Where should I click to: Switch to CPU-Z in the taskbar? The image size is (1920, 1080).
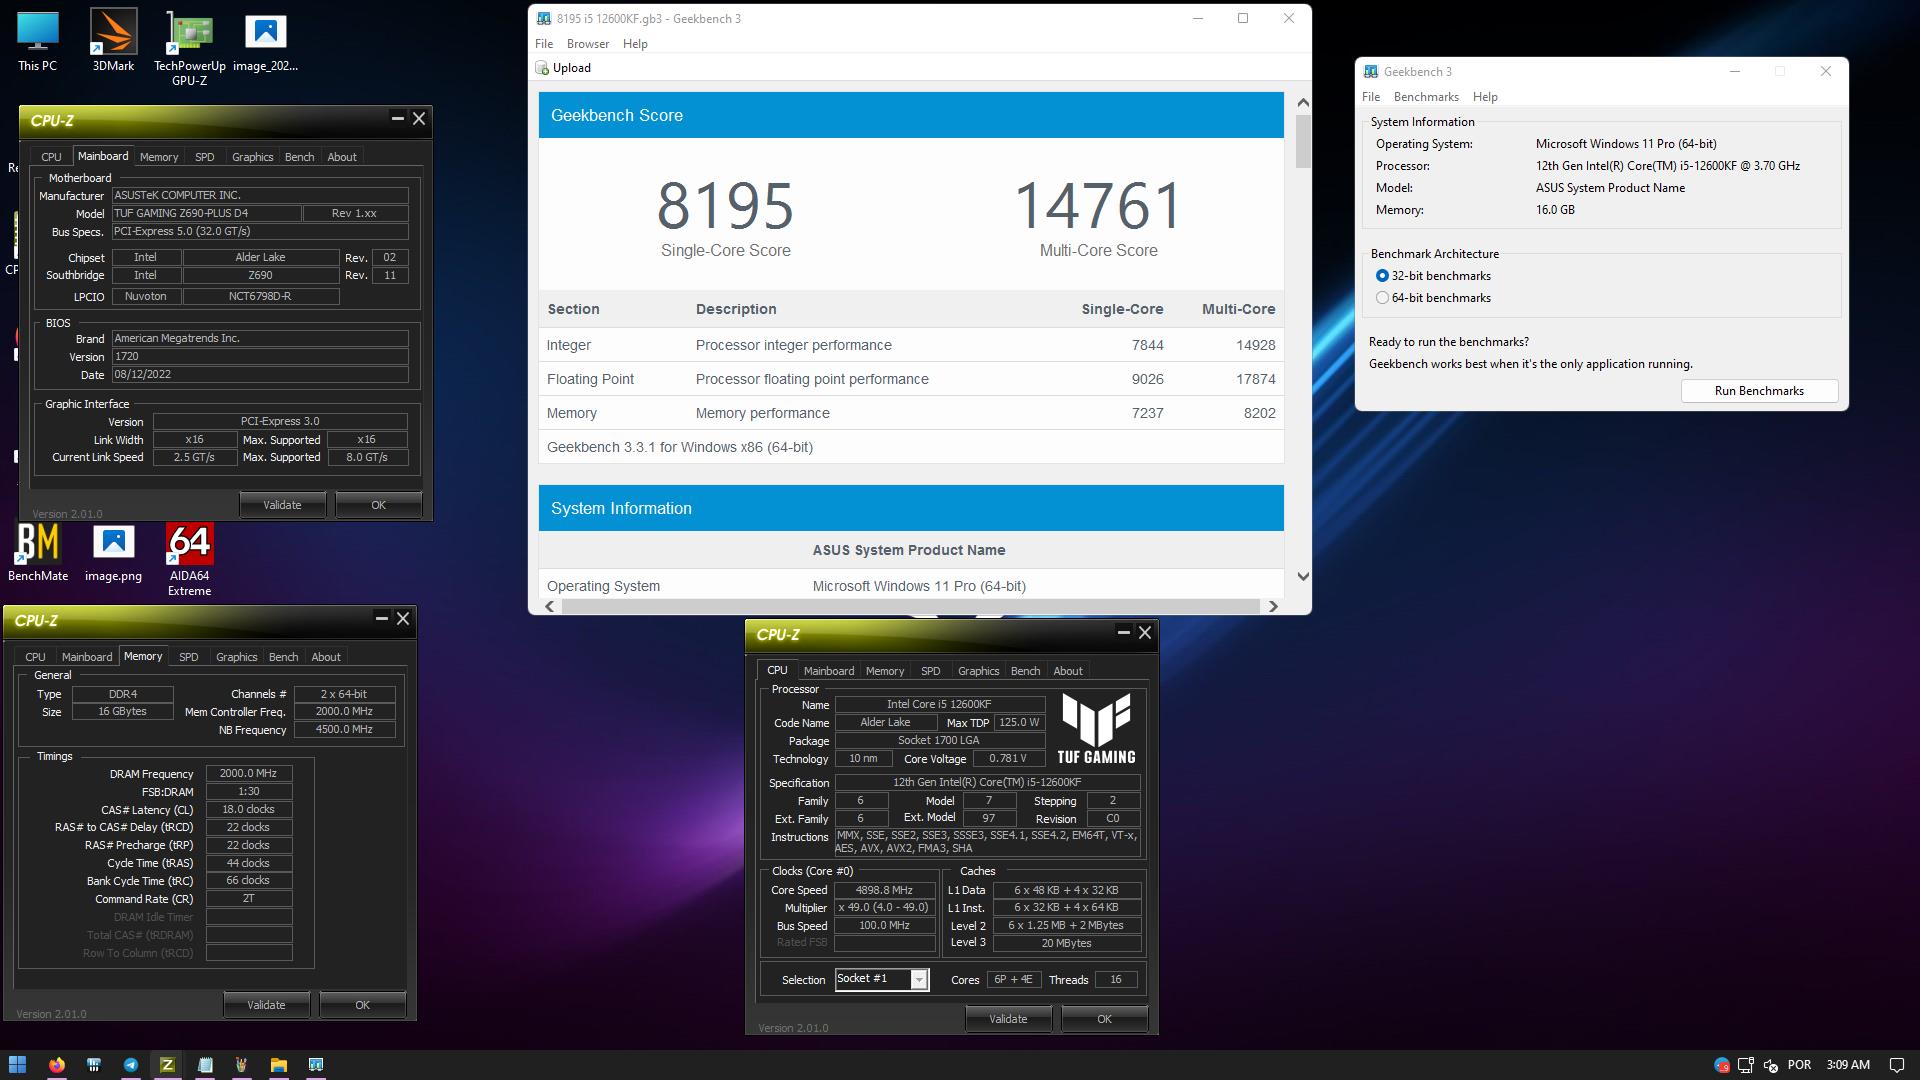point(167,1064)
